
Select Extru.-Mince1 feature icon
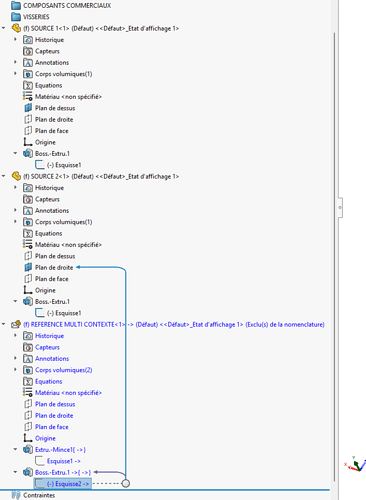point(28,449)
